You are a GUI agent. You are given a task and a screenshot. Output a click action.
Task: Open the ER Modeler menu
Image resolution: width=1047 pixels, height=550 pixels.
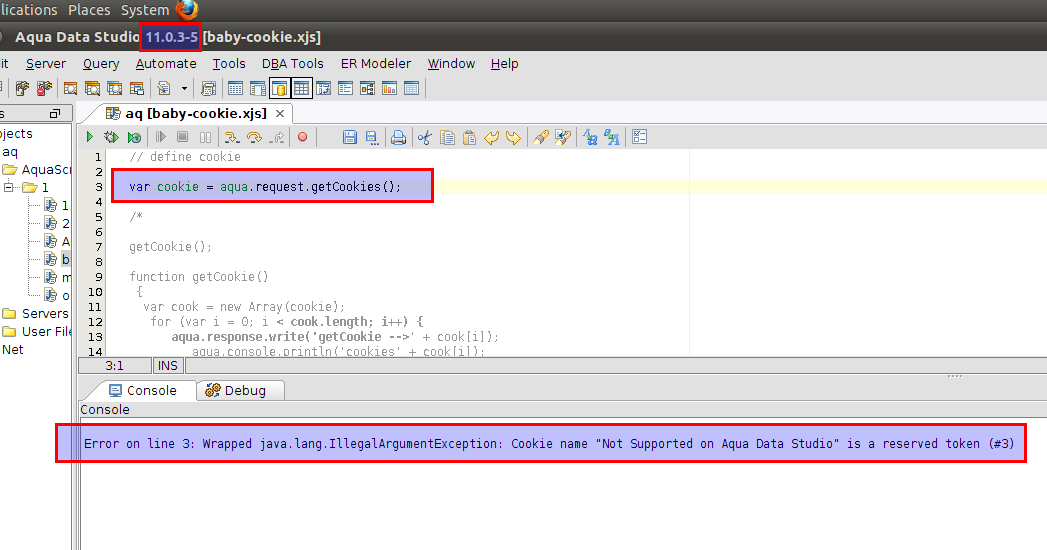[376, 63]
